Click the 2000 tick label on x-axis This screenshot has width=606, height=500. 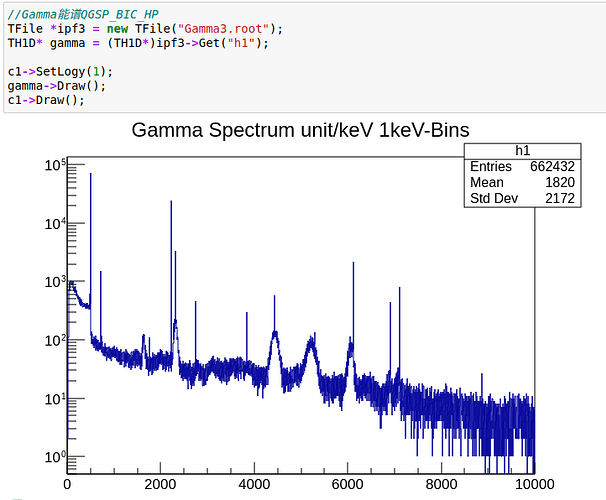coord(160,485)
